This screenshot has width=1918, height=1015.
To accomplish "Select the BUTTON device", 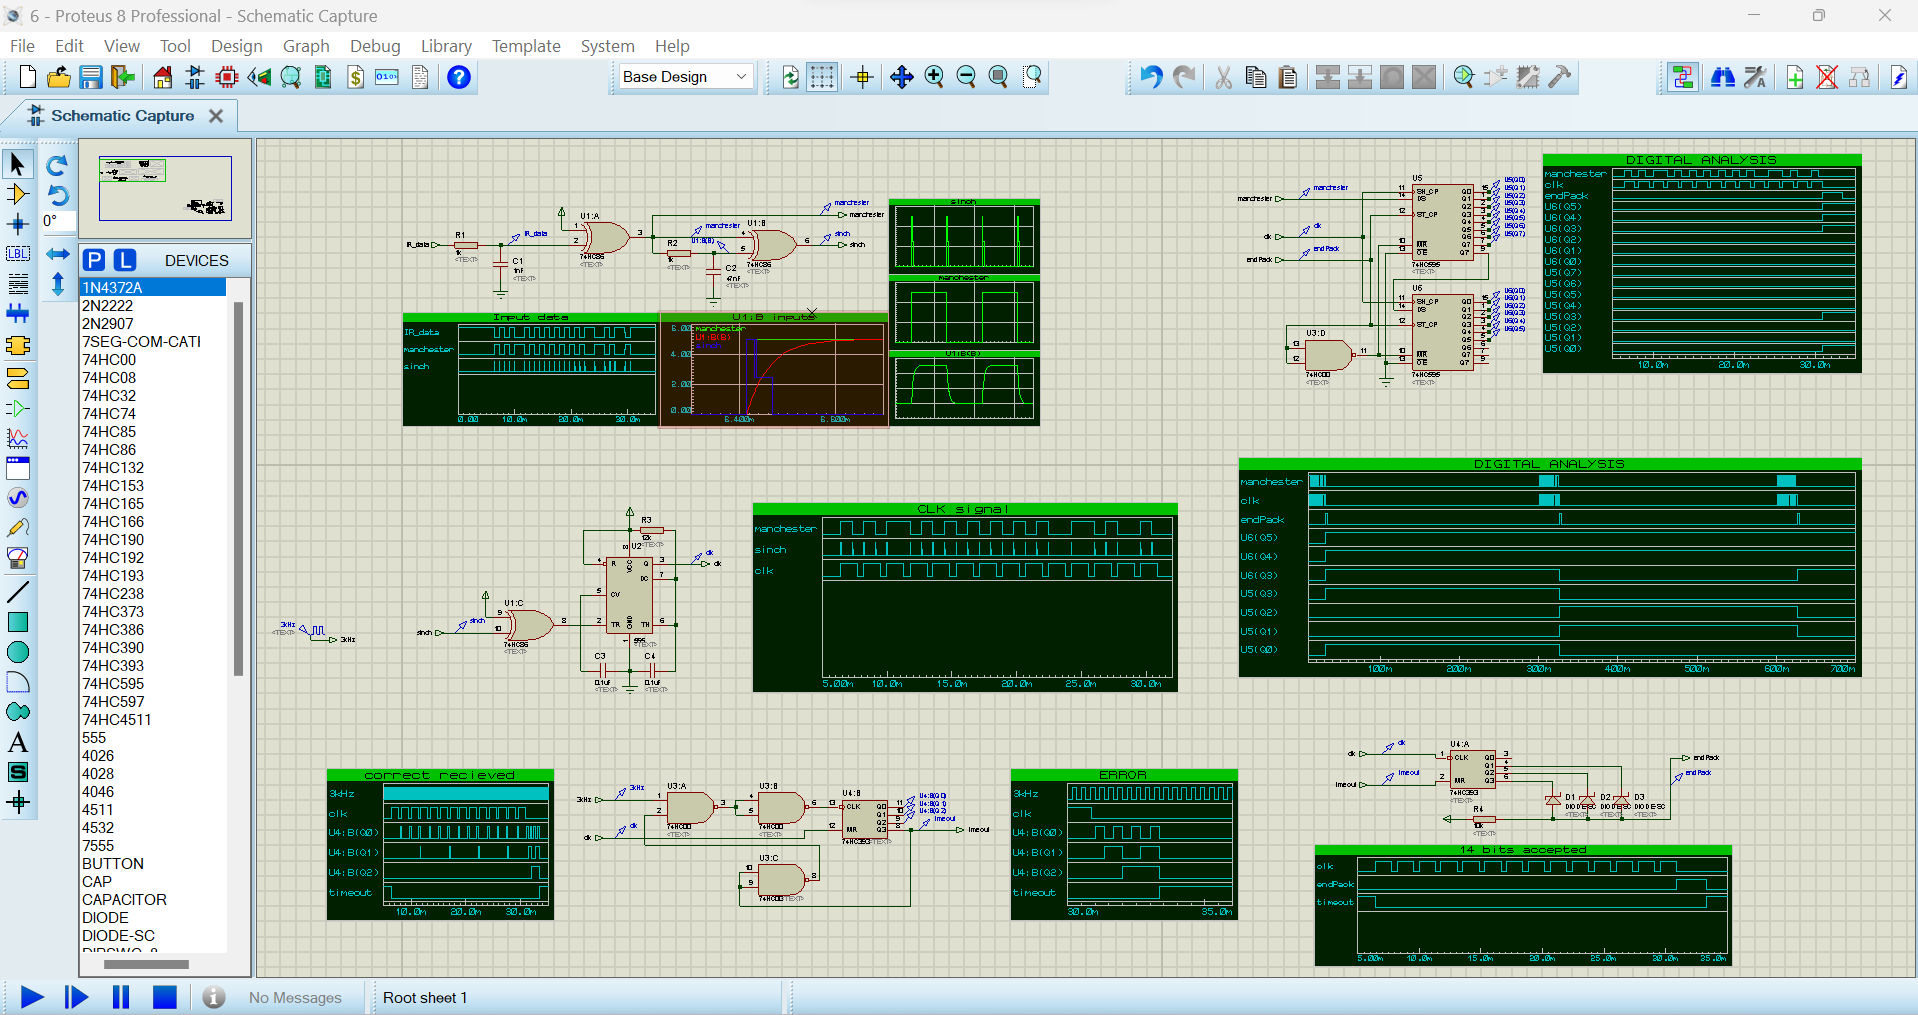I will coord(153,864).
